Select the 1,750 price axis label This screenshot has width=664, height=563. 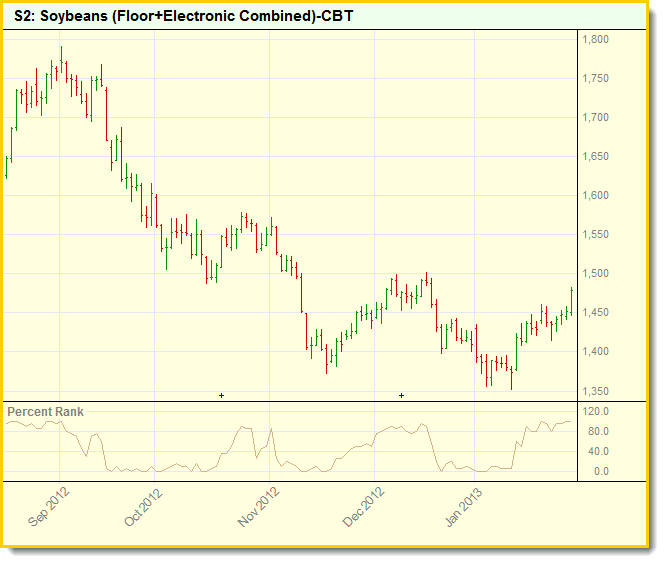595,79
